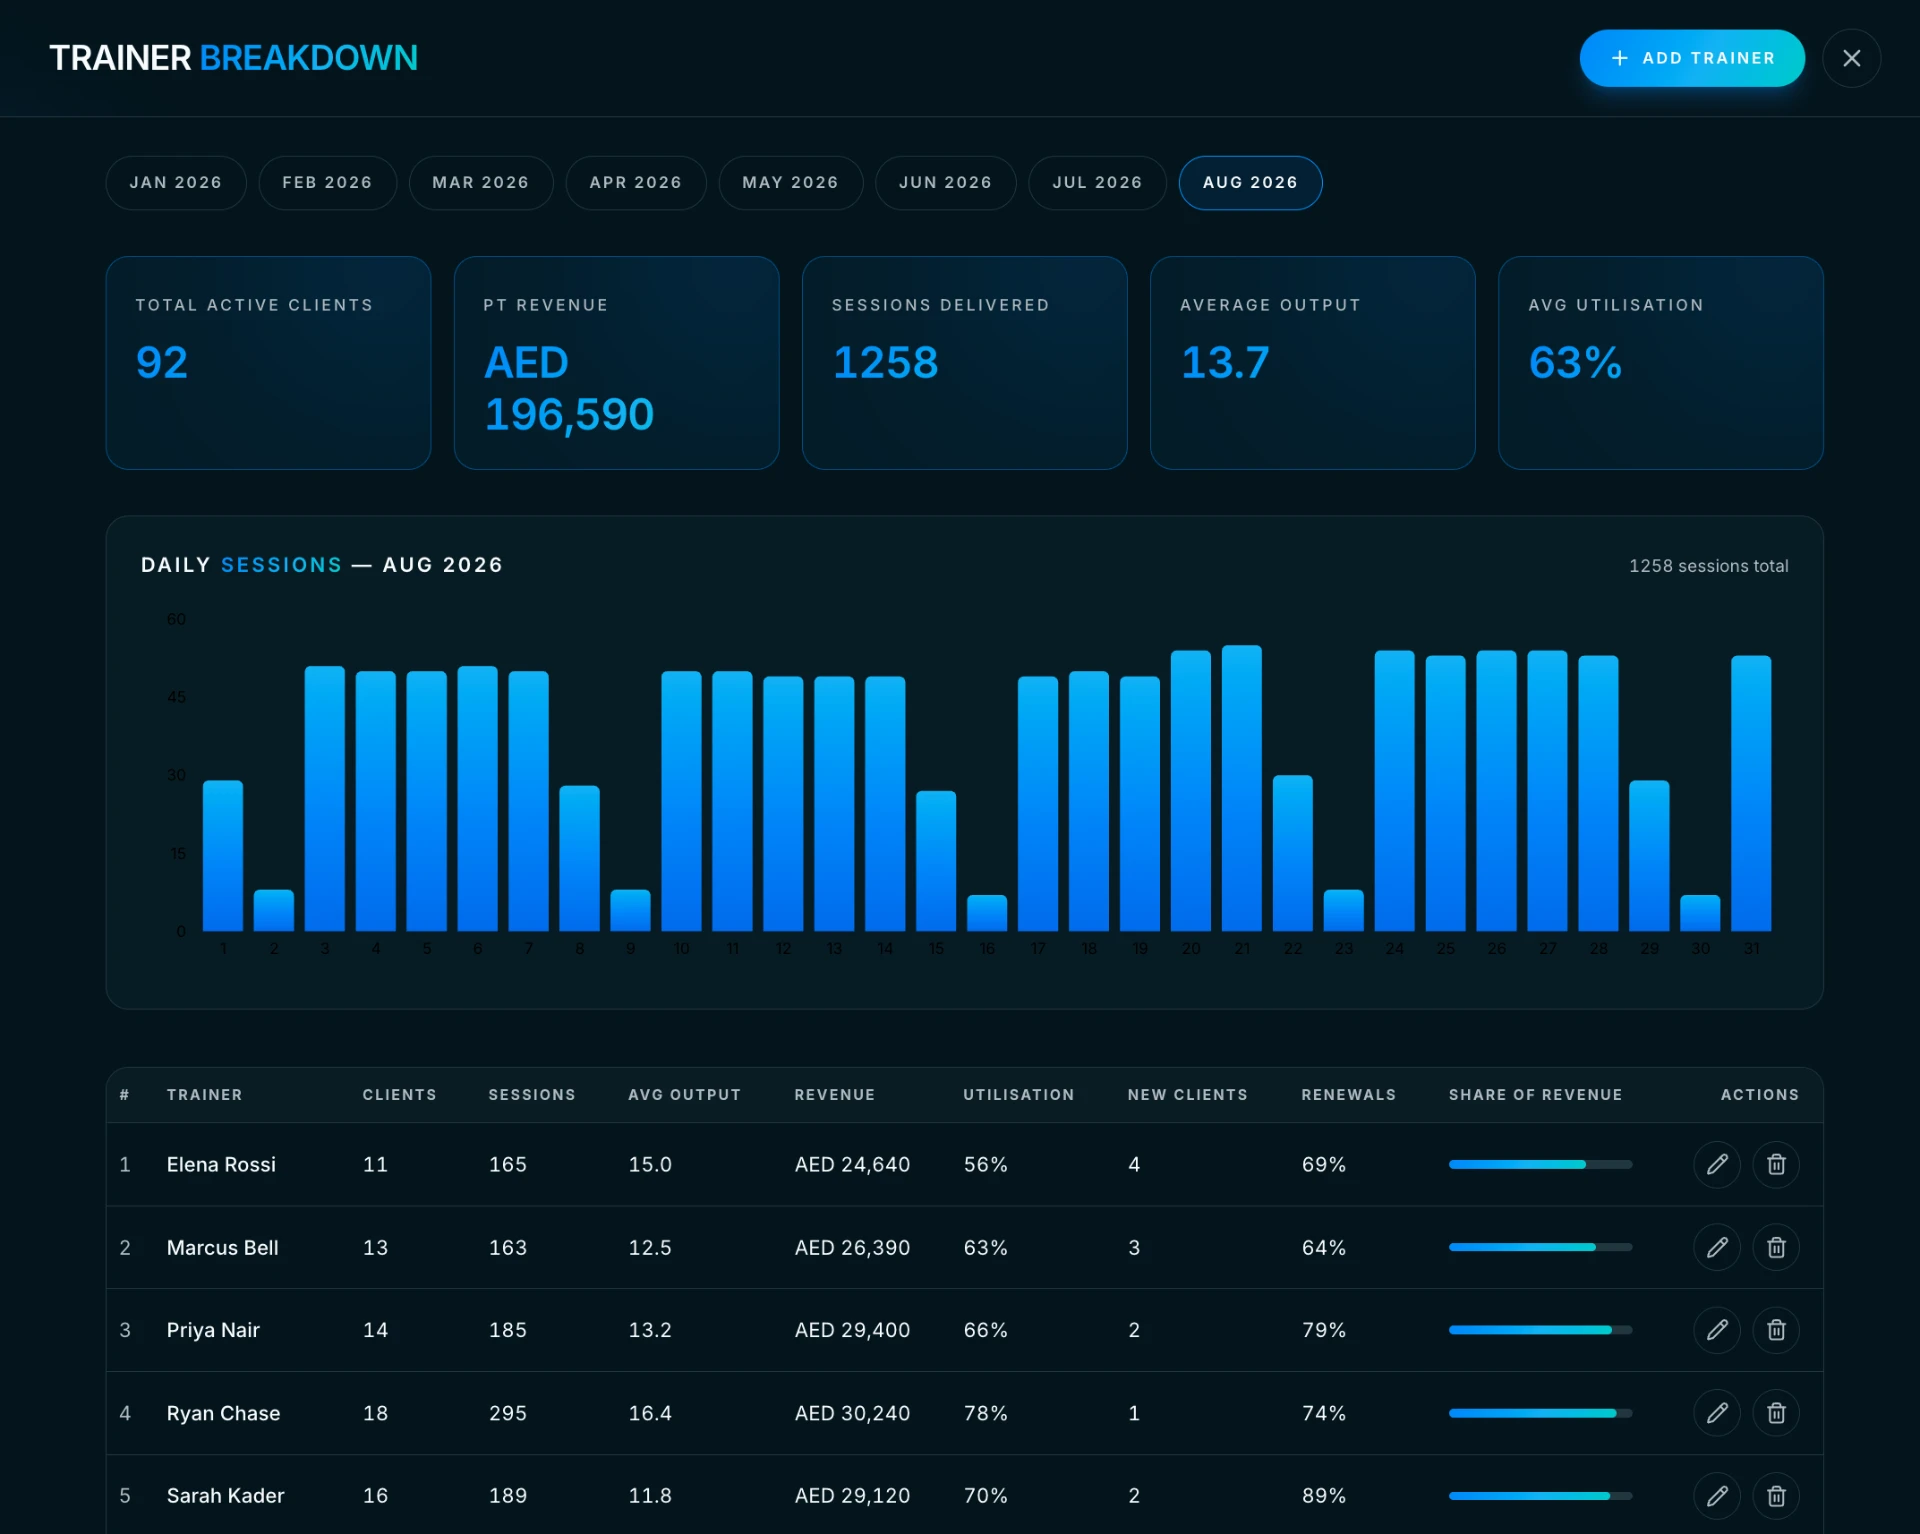Delete Sarah Kader trainer entry
1920x1534 pixels.
coord(1776,1496)
